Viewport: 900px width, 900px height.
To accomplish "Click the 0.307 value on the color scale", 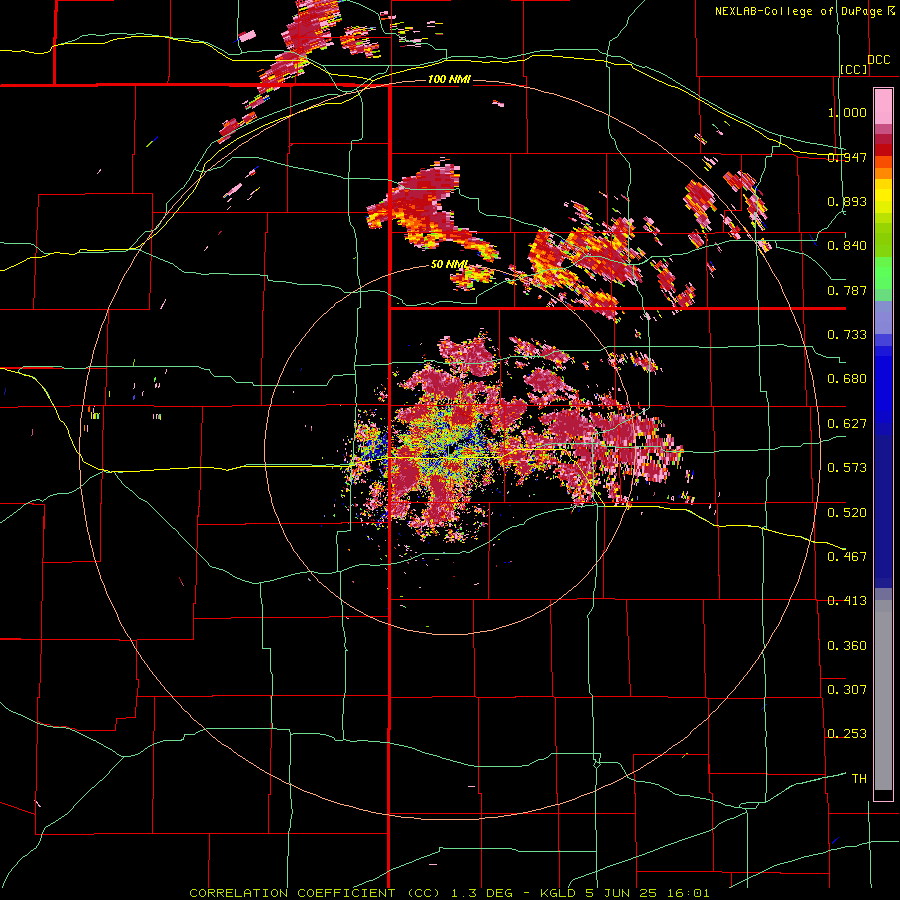I will coord(847,689).
